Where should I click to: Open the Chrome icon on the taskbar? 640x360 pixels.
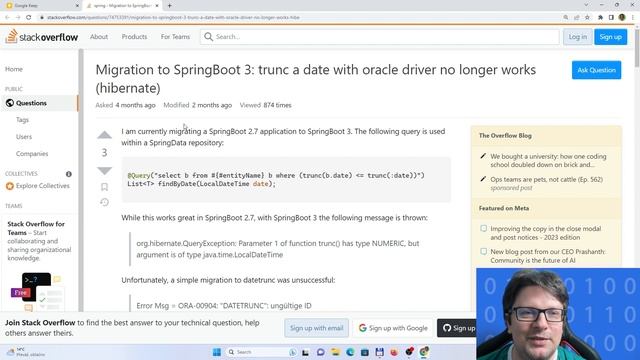[424, 352]
